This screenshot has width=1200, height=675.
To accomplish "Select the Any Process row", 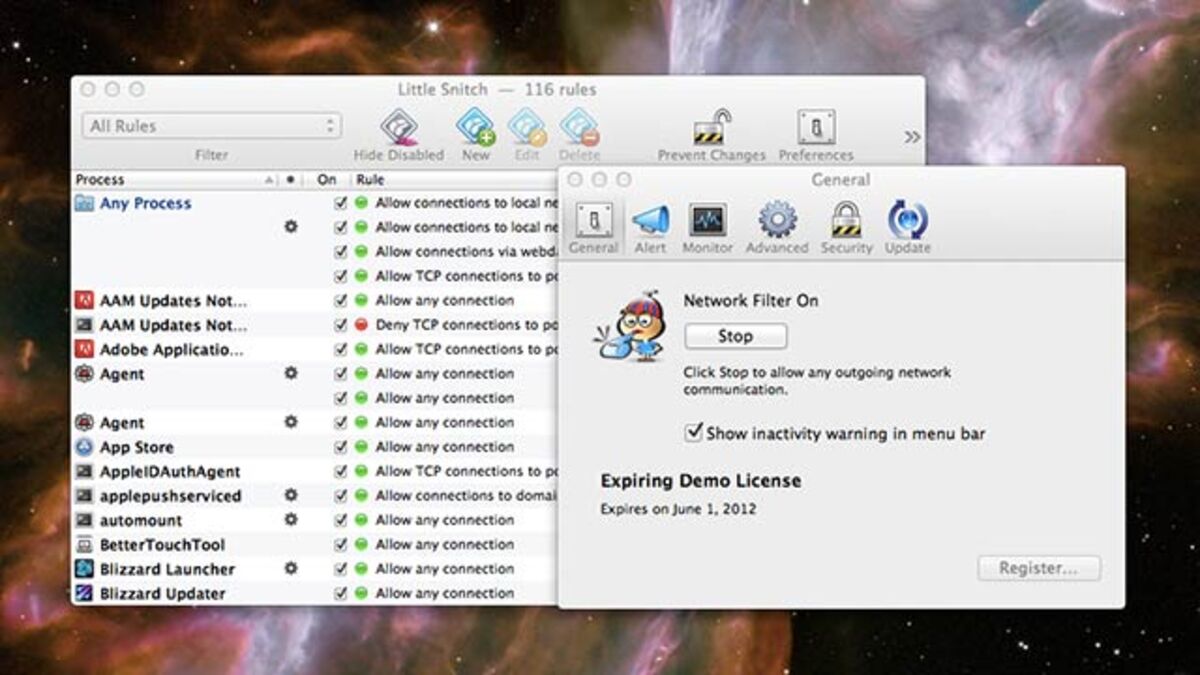I will 145,203.
